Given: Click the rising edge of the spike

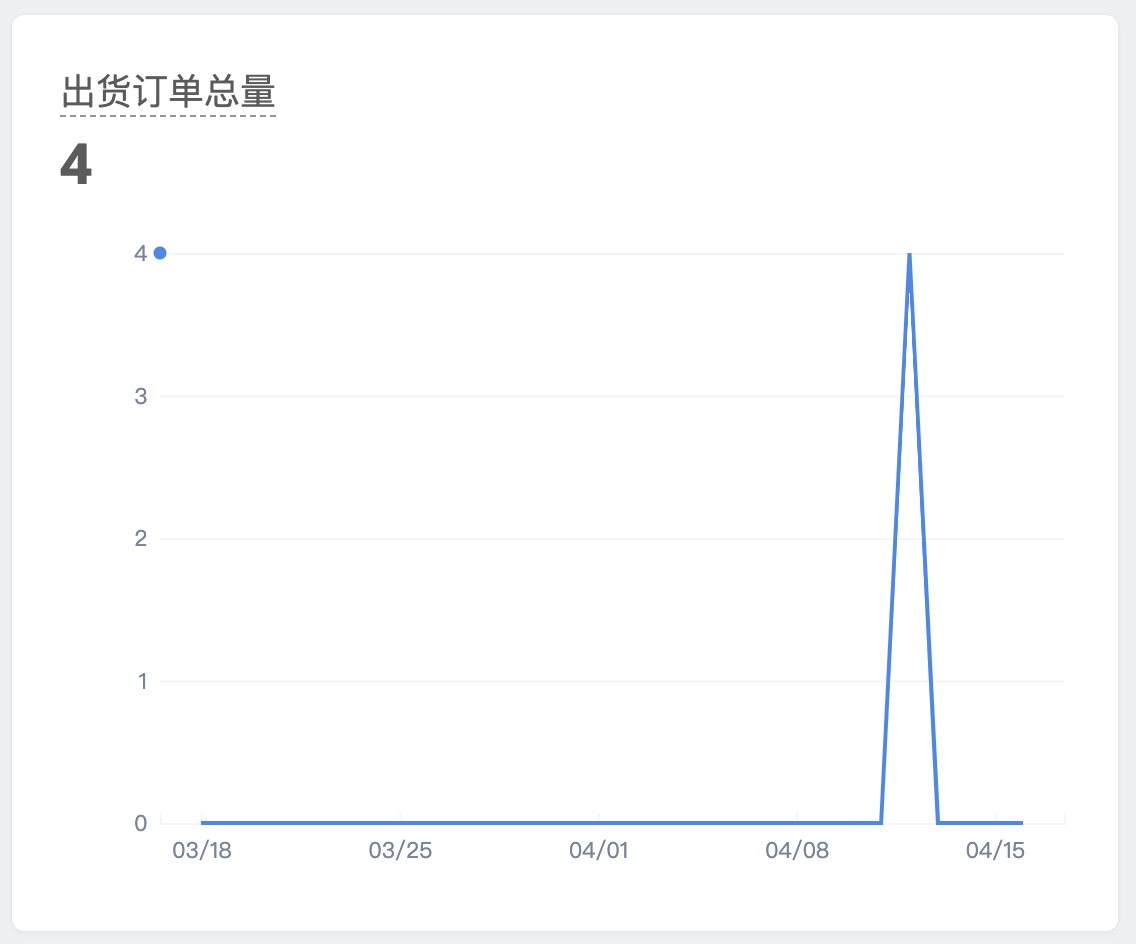Looking at the screenshot, I should point(895,538).
